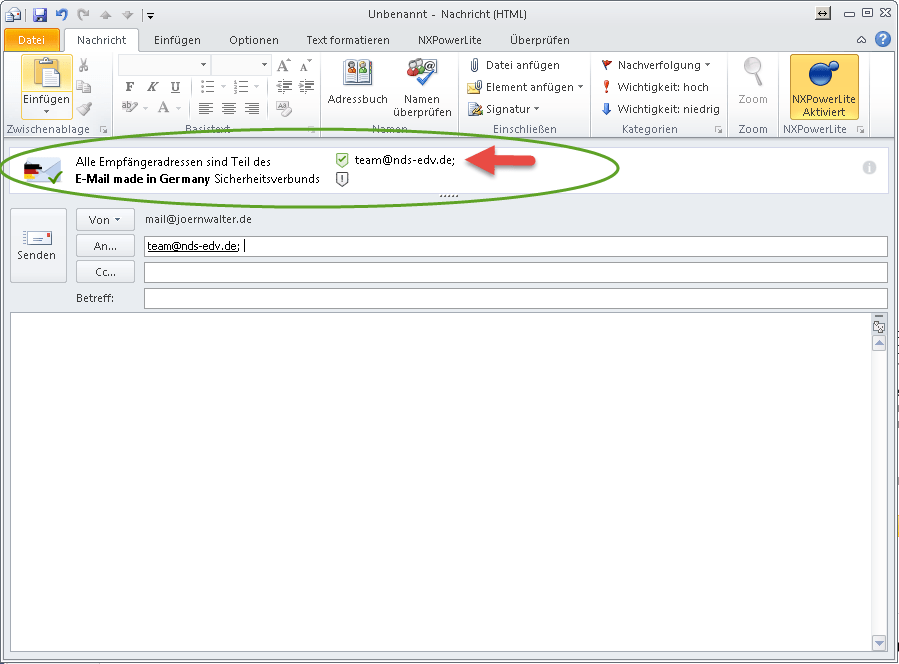Click the undo arrow in quick access toolbar
This screenshot has height=664, width=899.
click(61, 14)
